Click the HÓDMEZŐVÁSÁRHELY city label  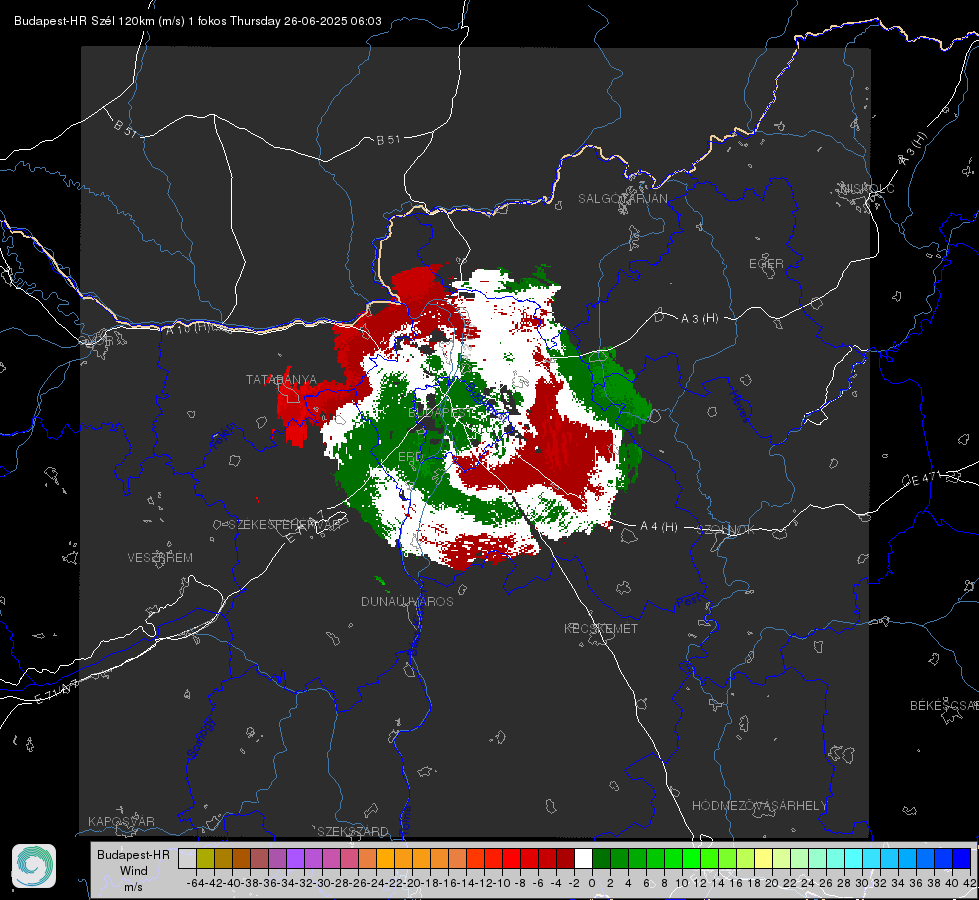coord(759,806)
